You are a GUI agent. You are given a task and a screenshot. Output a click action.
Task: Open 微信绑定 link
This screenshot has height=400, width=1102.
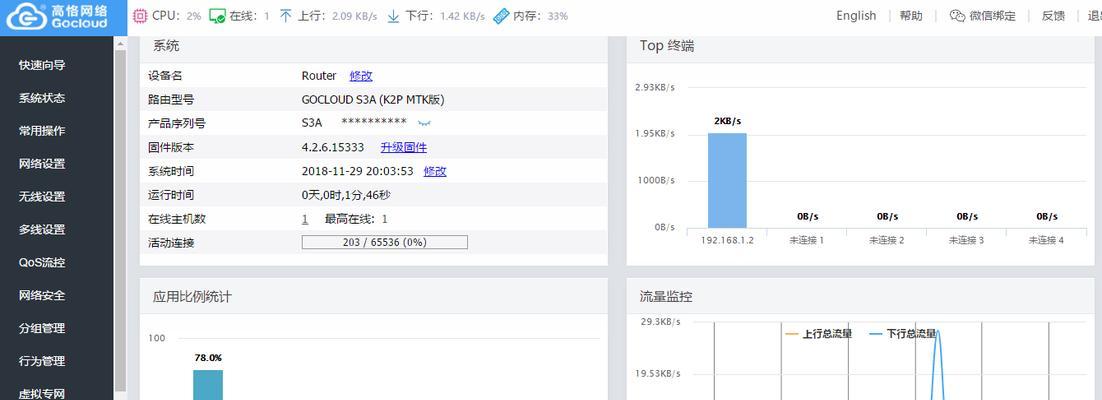pyautogui.click(x=992, y=16)
